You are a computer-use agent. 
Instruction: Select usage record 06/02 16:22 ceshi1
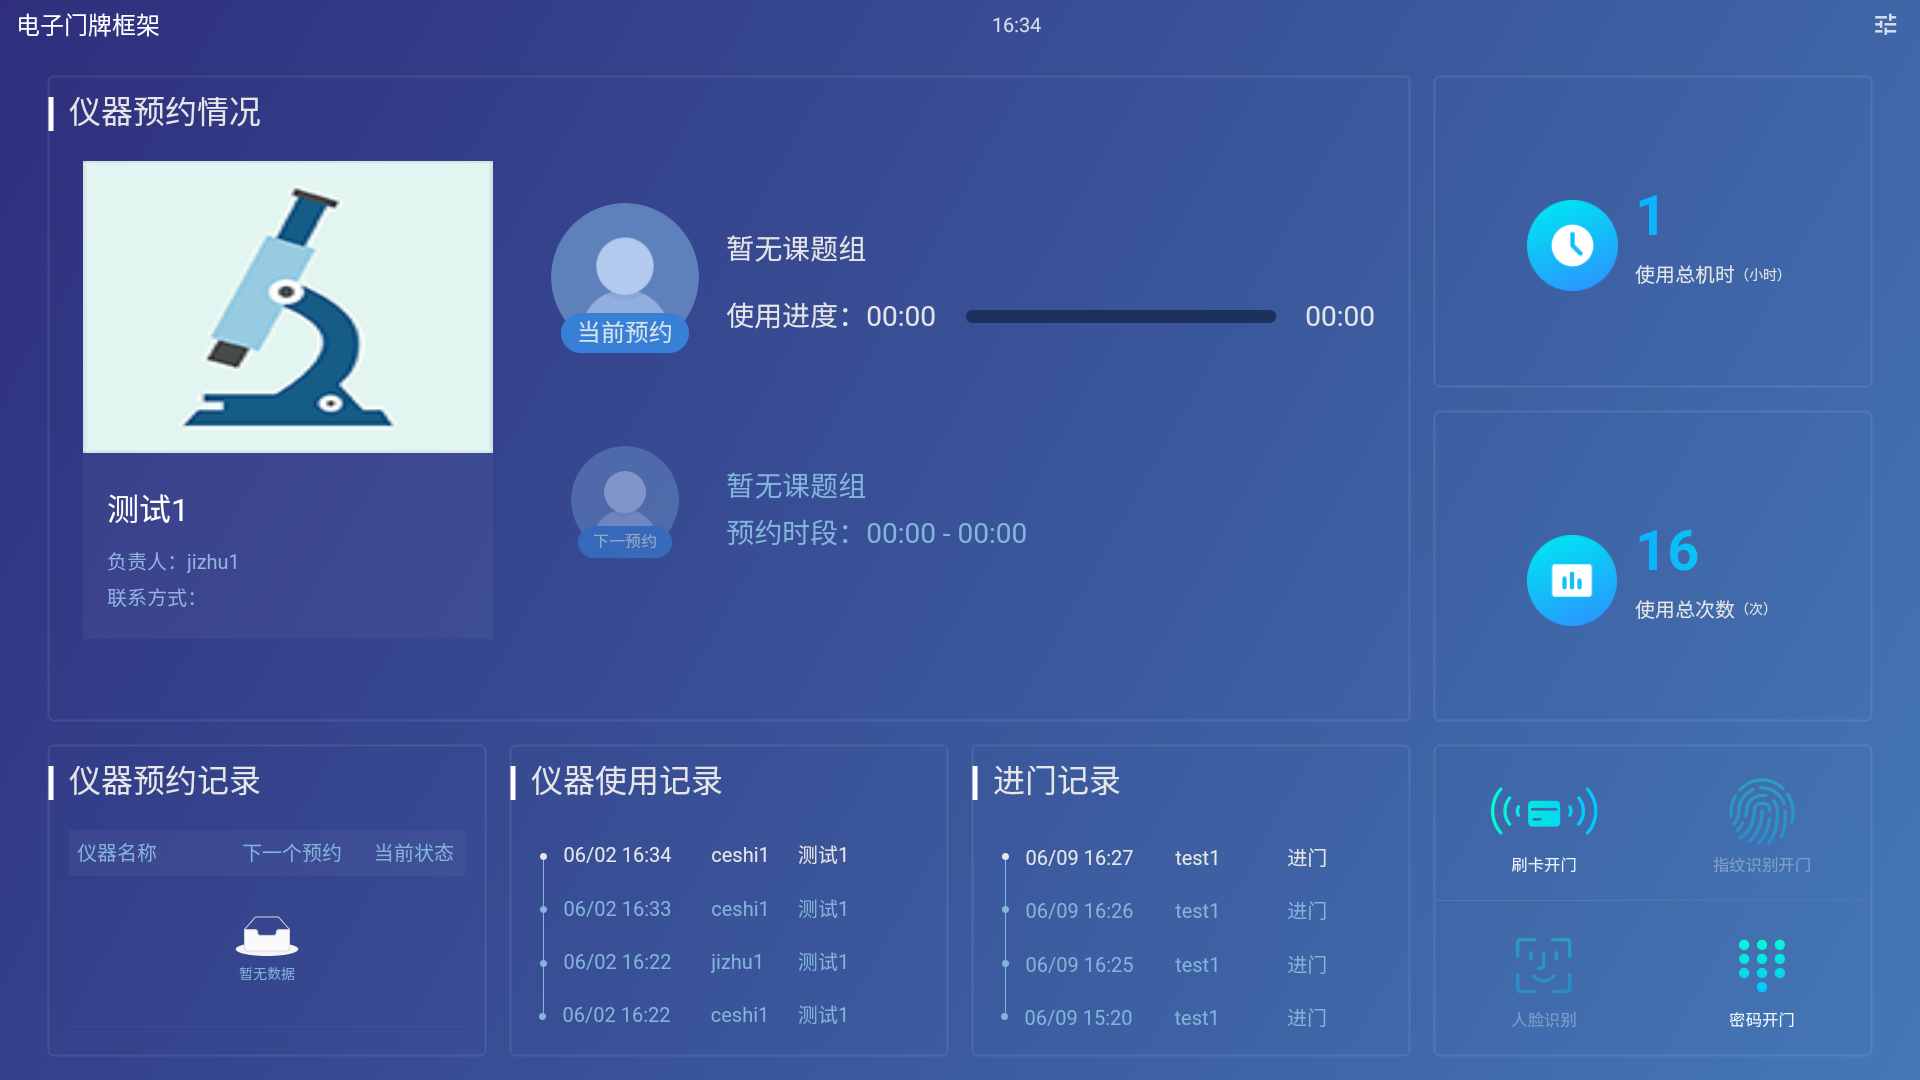point(705,1016)
